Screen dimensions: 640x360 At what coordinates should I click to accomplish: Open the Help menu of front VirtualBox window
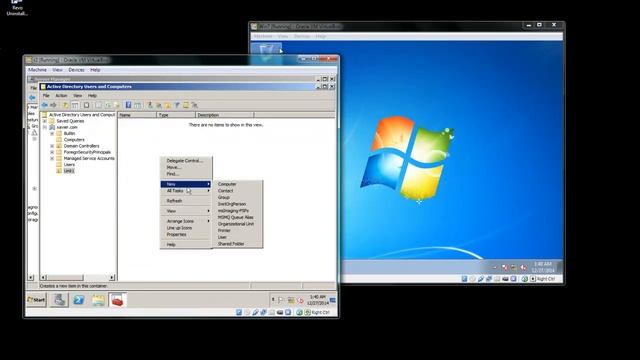(x=95, y=70)
